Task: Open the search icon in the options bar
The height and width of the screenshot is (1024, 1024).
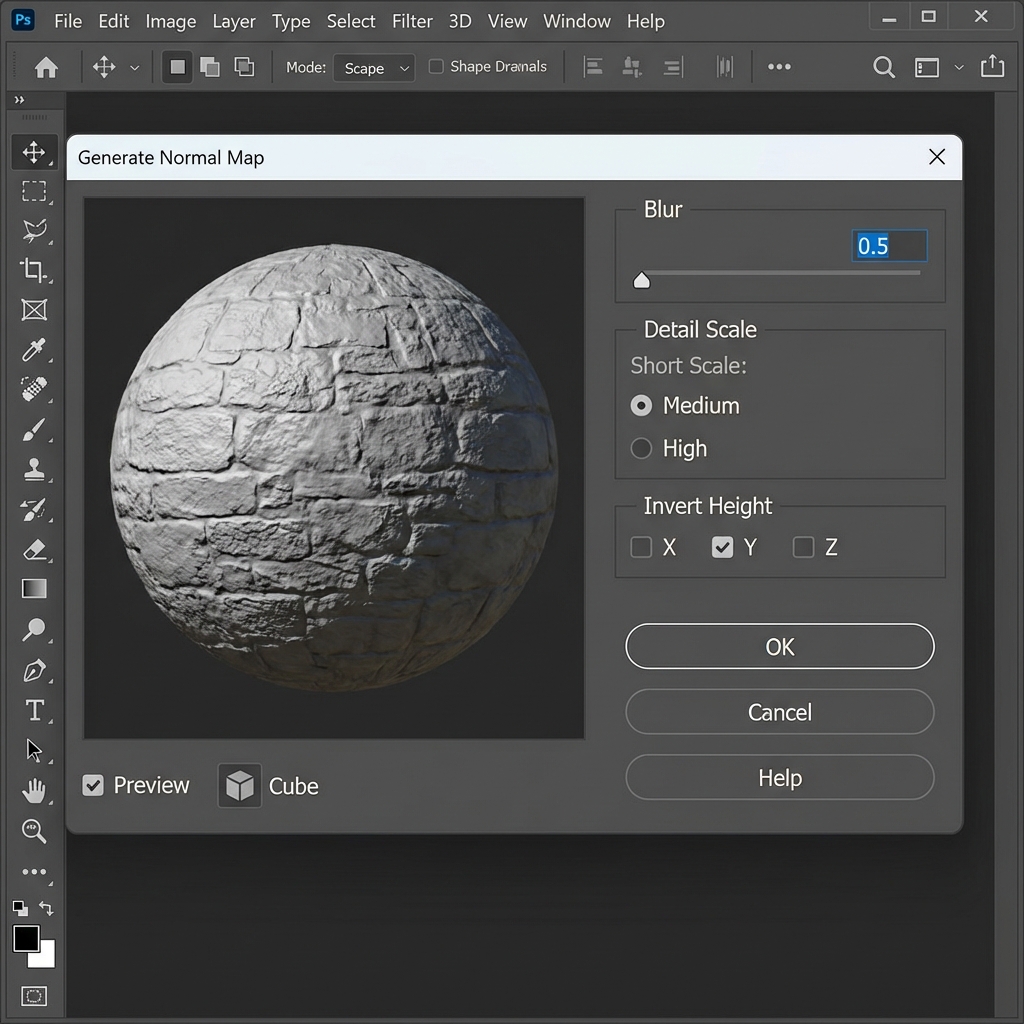Action: (x=884, y=67)
